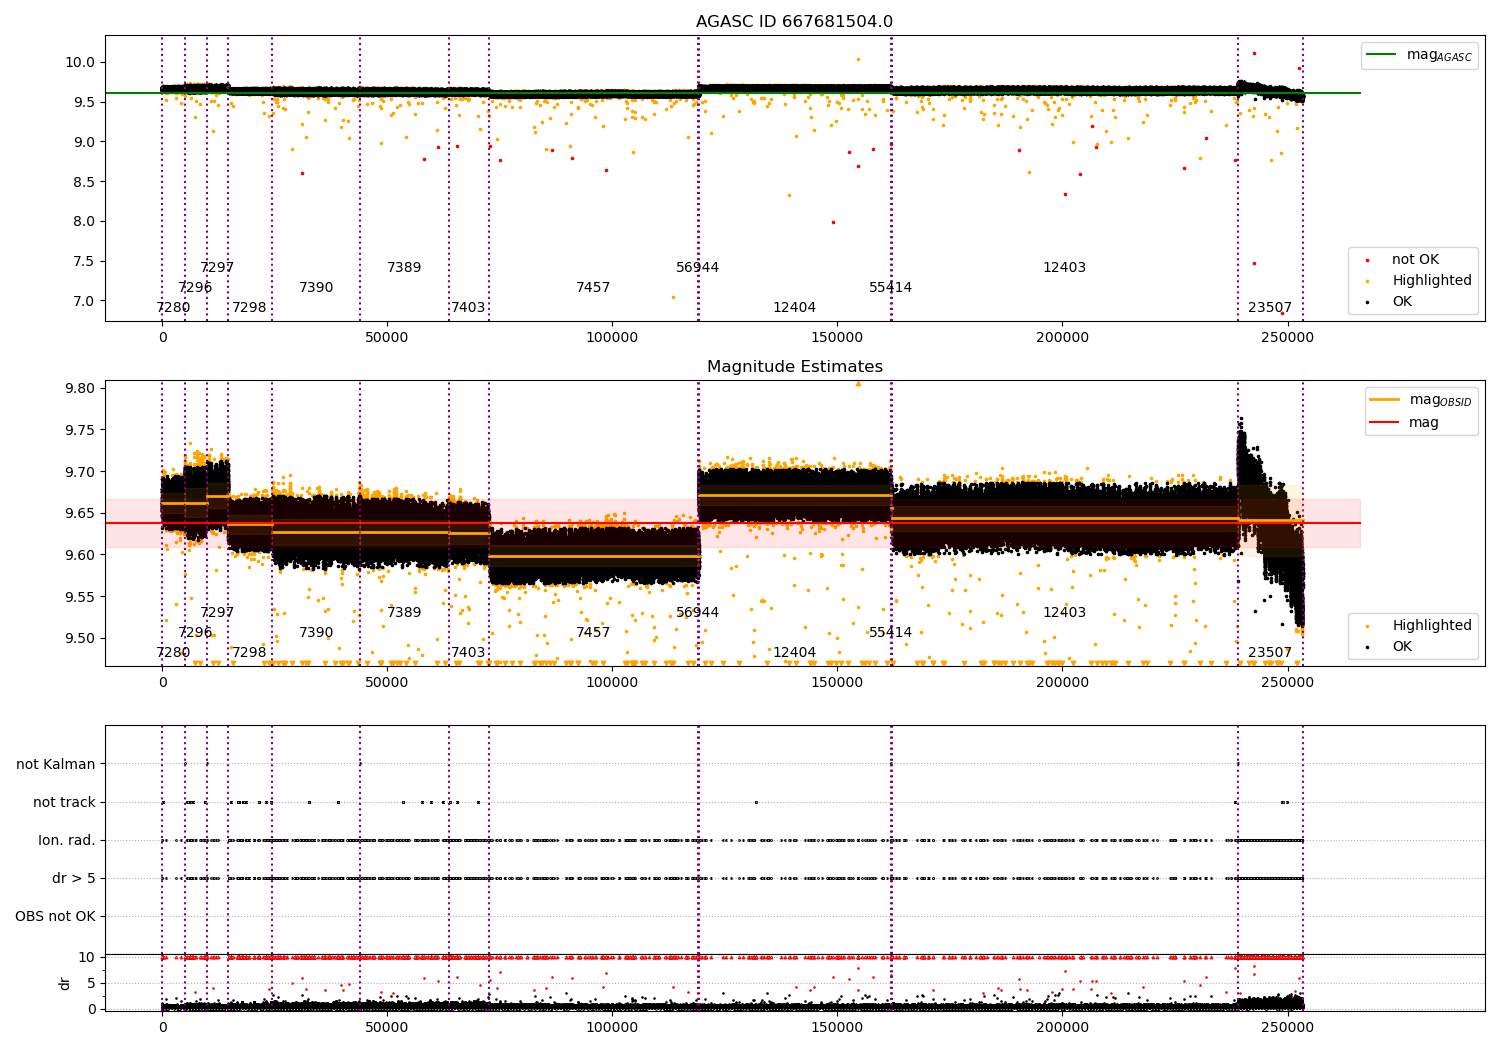Image resolution: width=1500 pixels, height=1050 pixels.
Task: Click 'Highlighted' in the middle plot legend
Action: pyautogui.click(x=1421, y=626)
